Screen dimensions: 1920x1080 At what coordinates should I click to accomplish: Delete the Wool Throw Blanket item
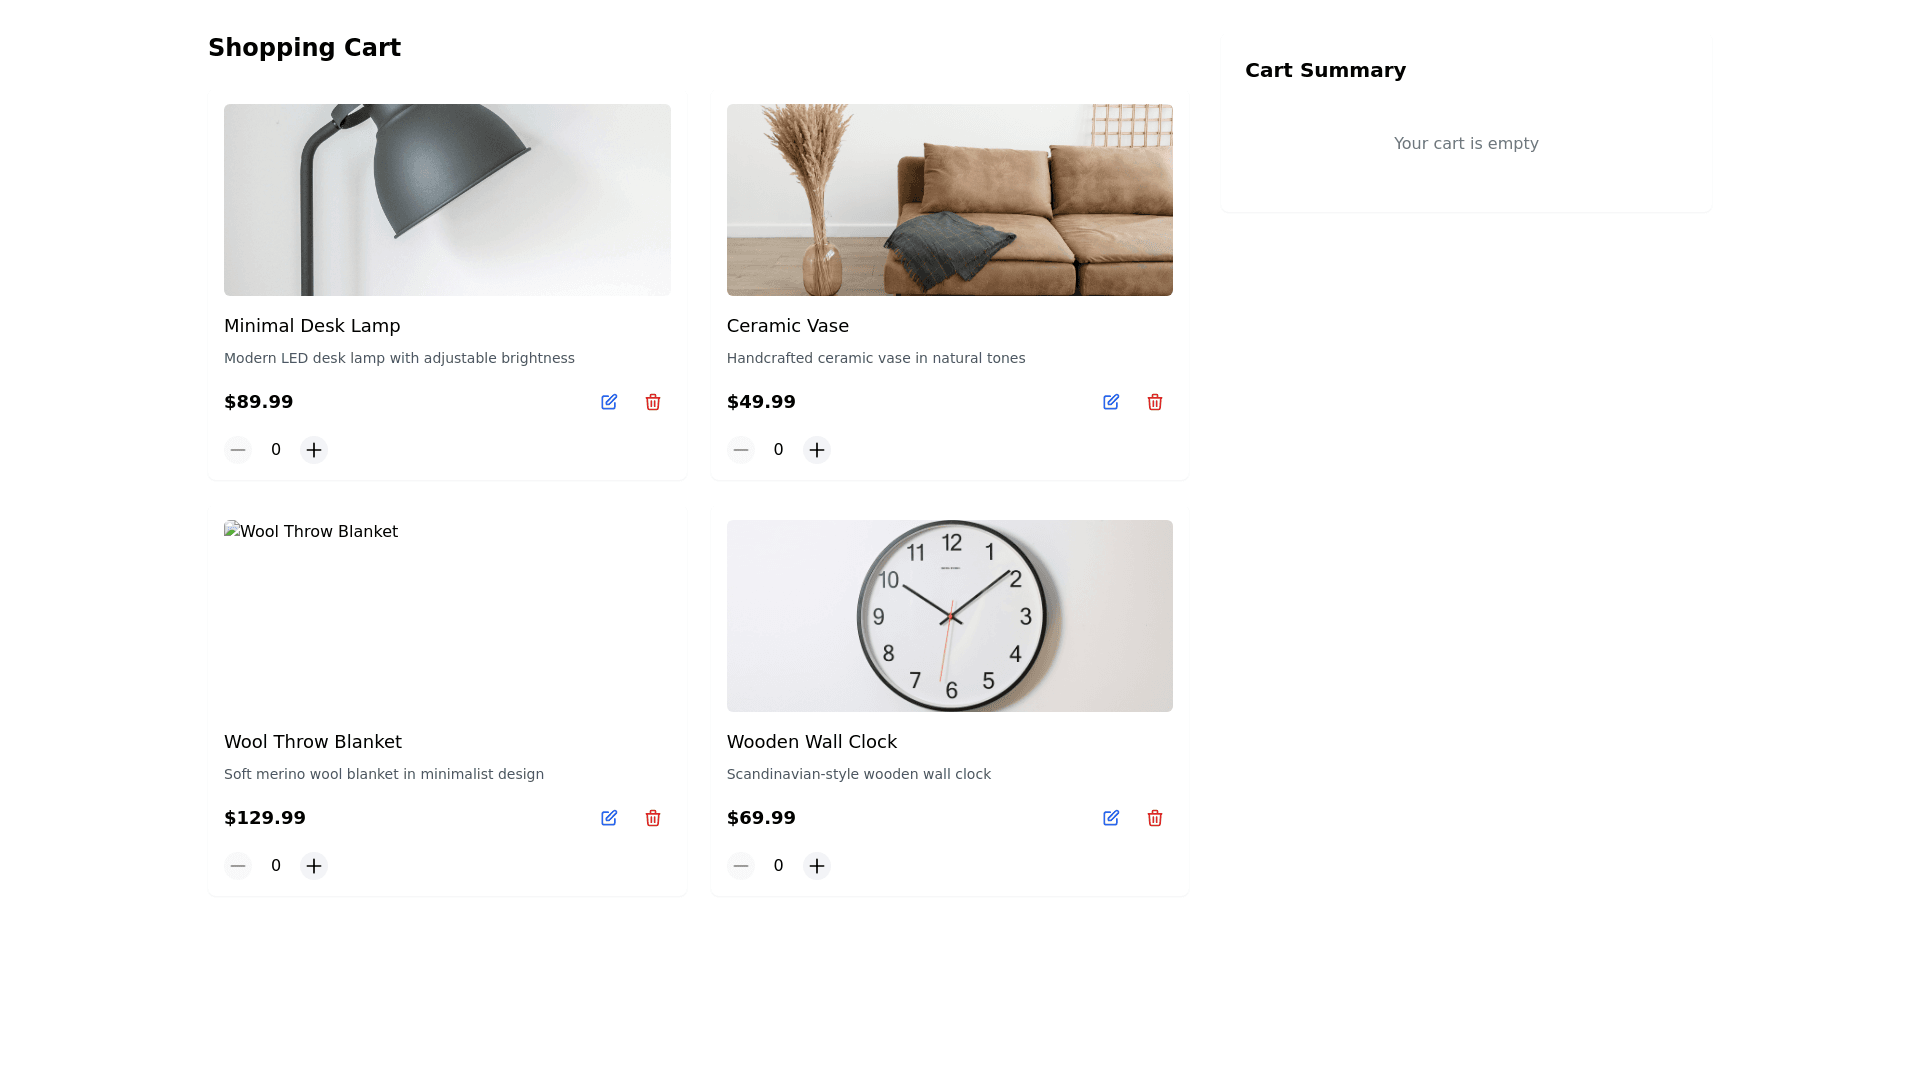pyautogui.click(x=653, y=818)
